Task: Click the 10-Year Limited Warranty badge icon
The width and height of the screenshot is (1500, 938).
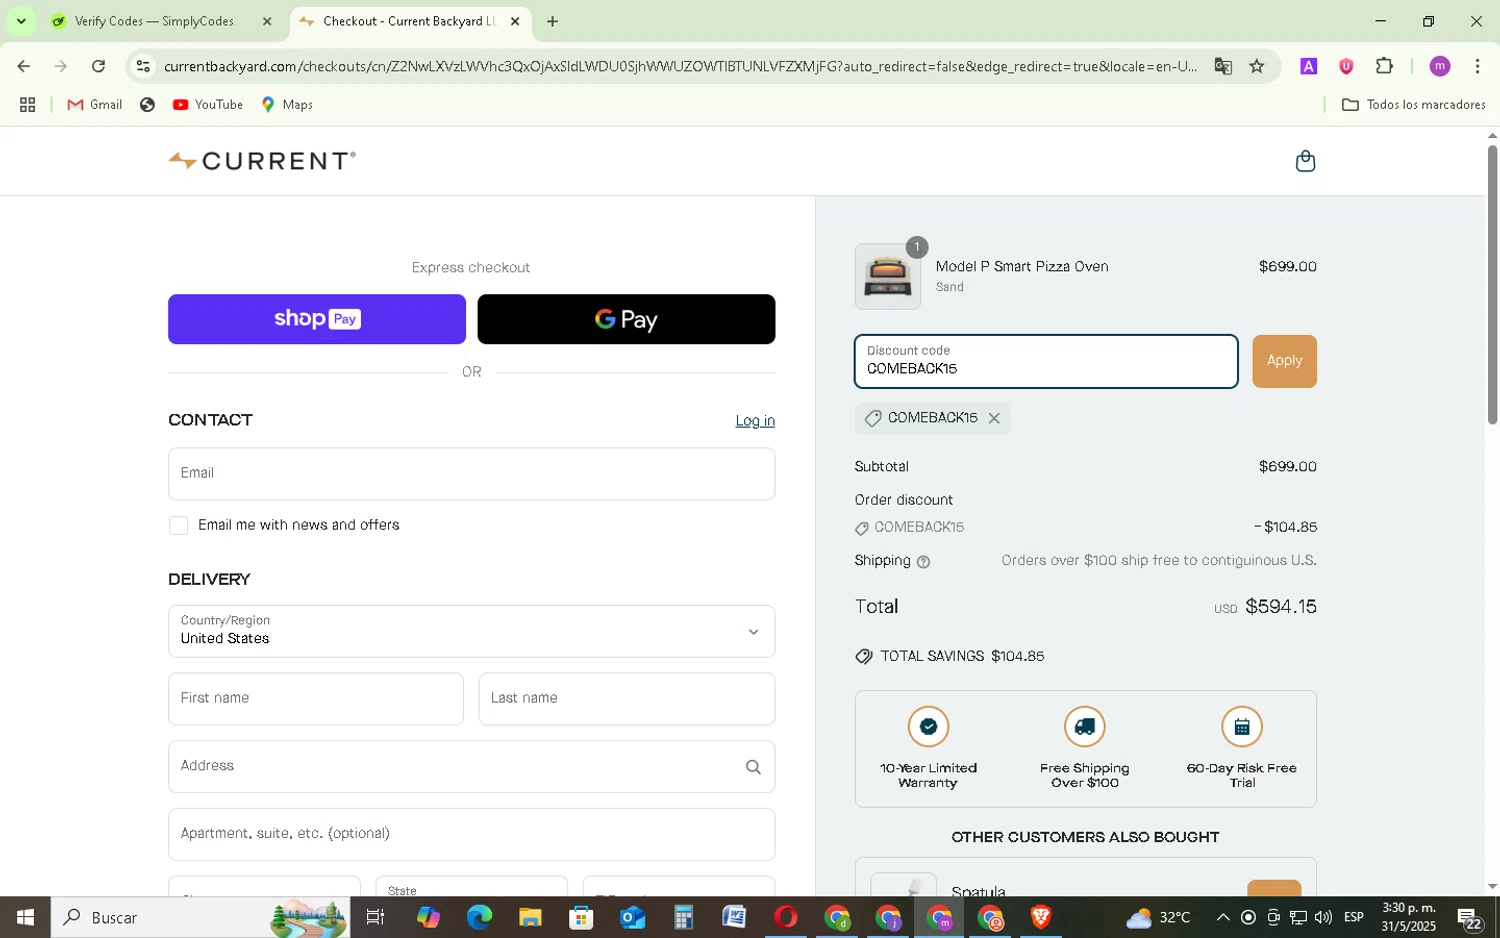Action: (x=928, y=727)
